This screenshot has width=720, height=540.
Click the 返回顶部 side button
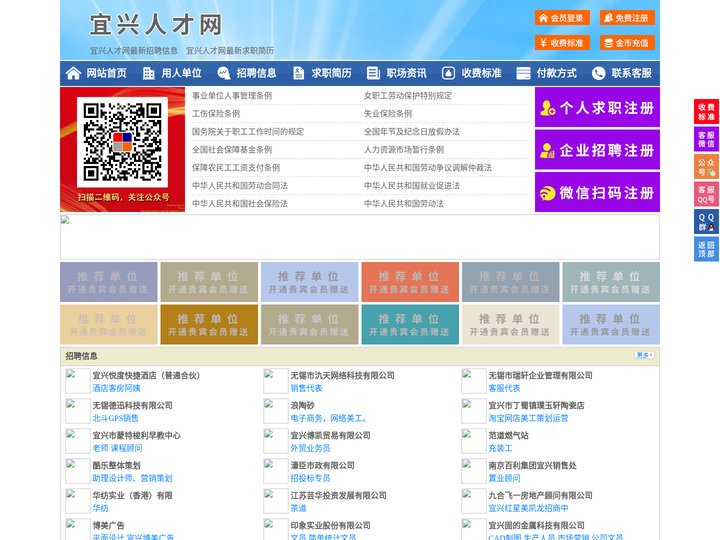click(706, 249)
